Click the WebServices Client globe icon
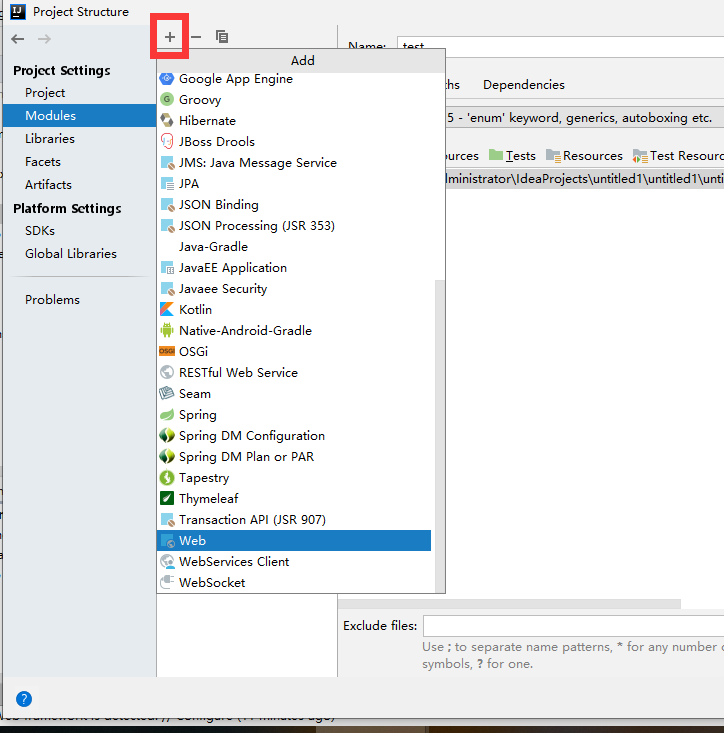This screenshot has height=733, width=724. click(167, 561)
